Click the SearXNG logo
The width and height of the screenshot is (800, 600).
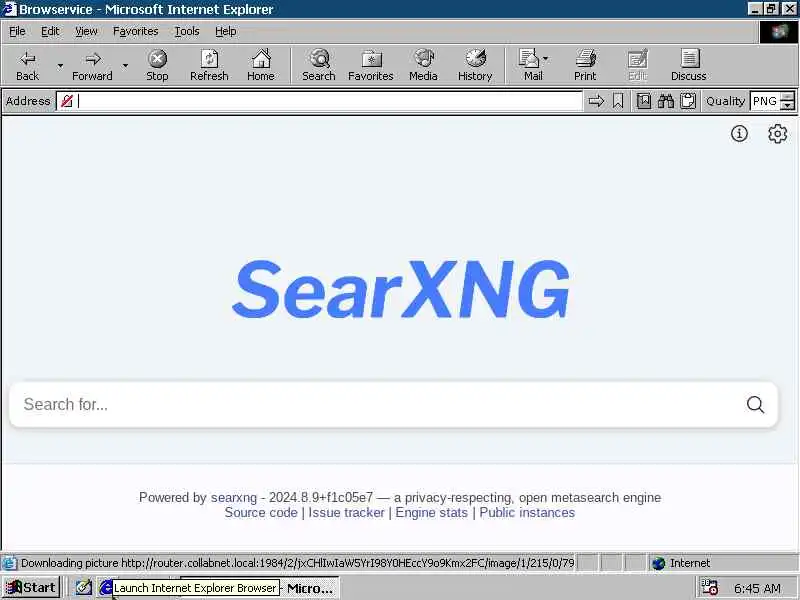tap(401, 289)
